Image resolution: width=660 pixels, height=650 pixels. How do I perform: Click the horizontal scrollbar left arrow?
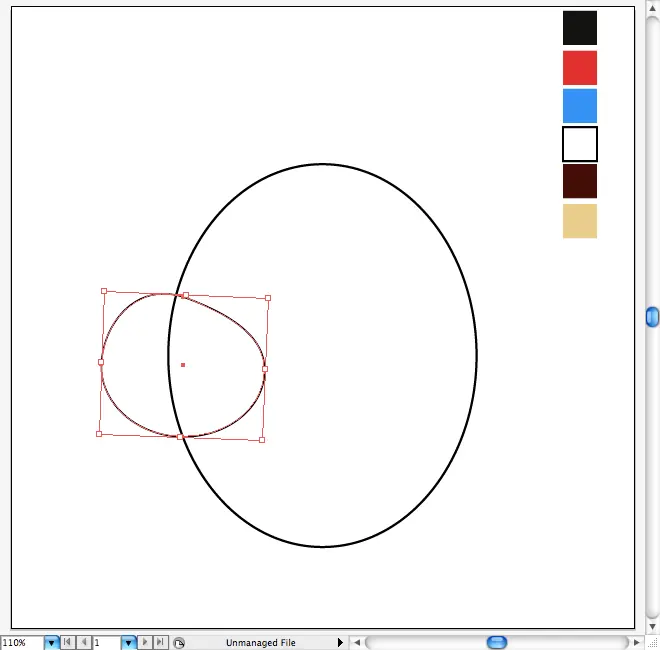tap(357, 642)
